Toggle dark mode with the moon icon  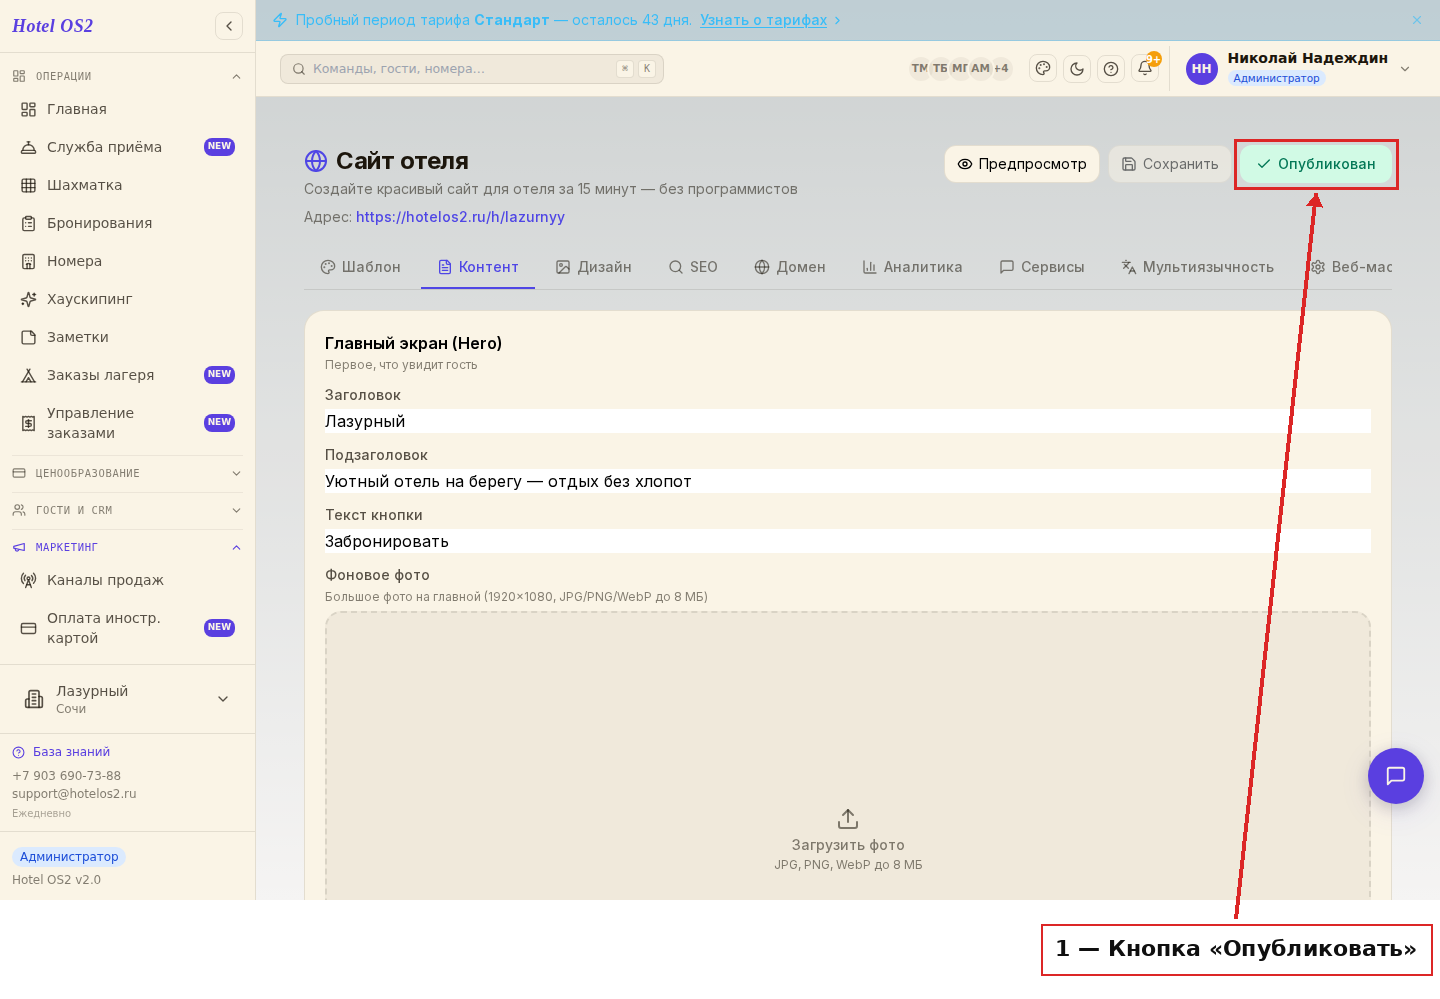click(1077, 69)
